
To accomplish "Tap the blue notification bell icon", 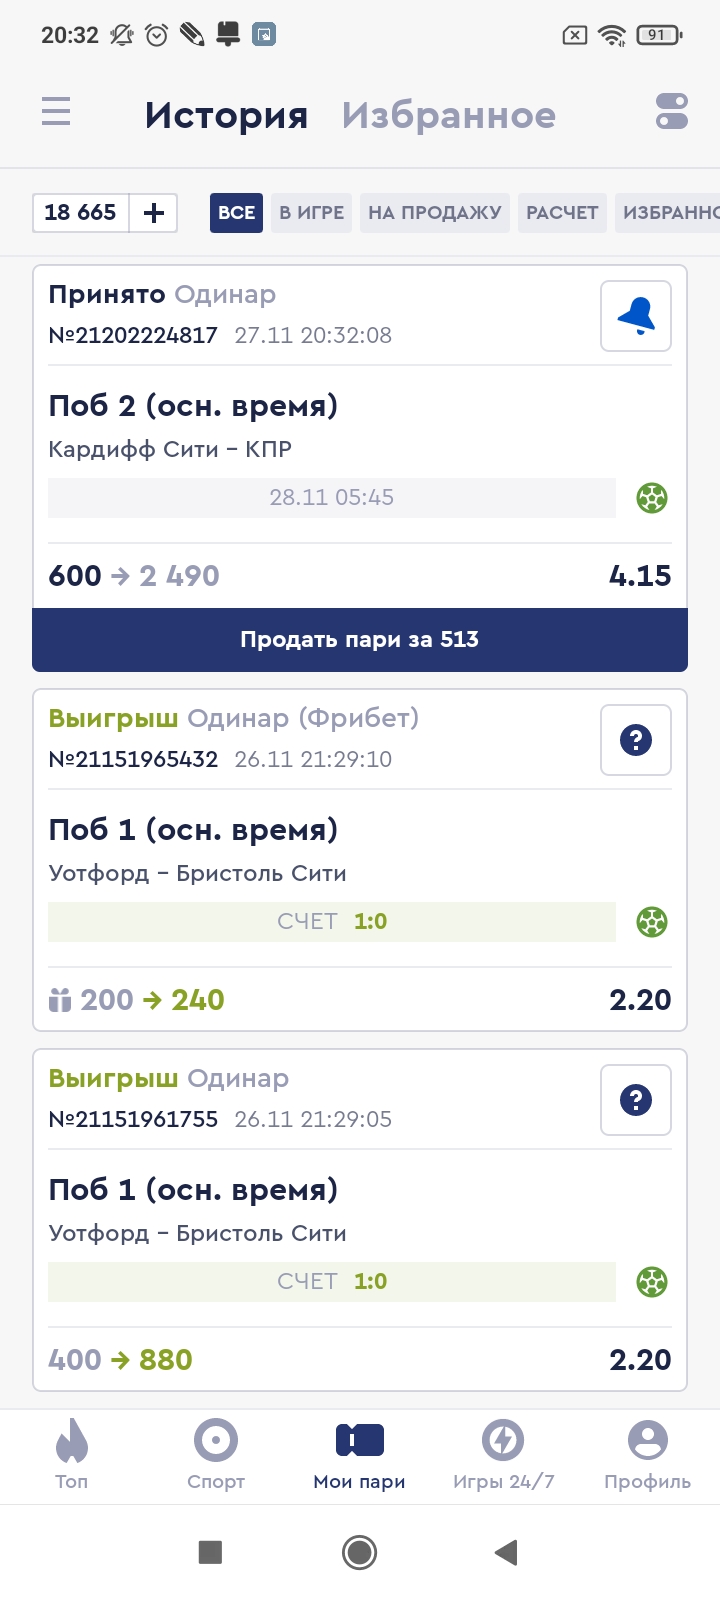I will (636, 316).
